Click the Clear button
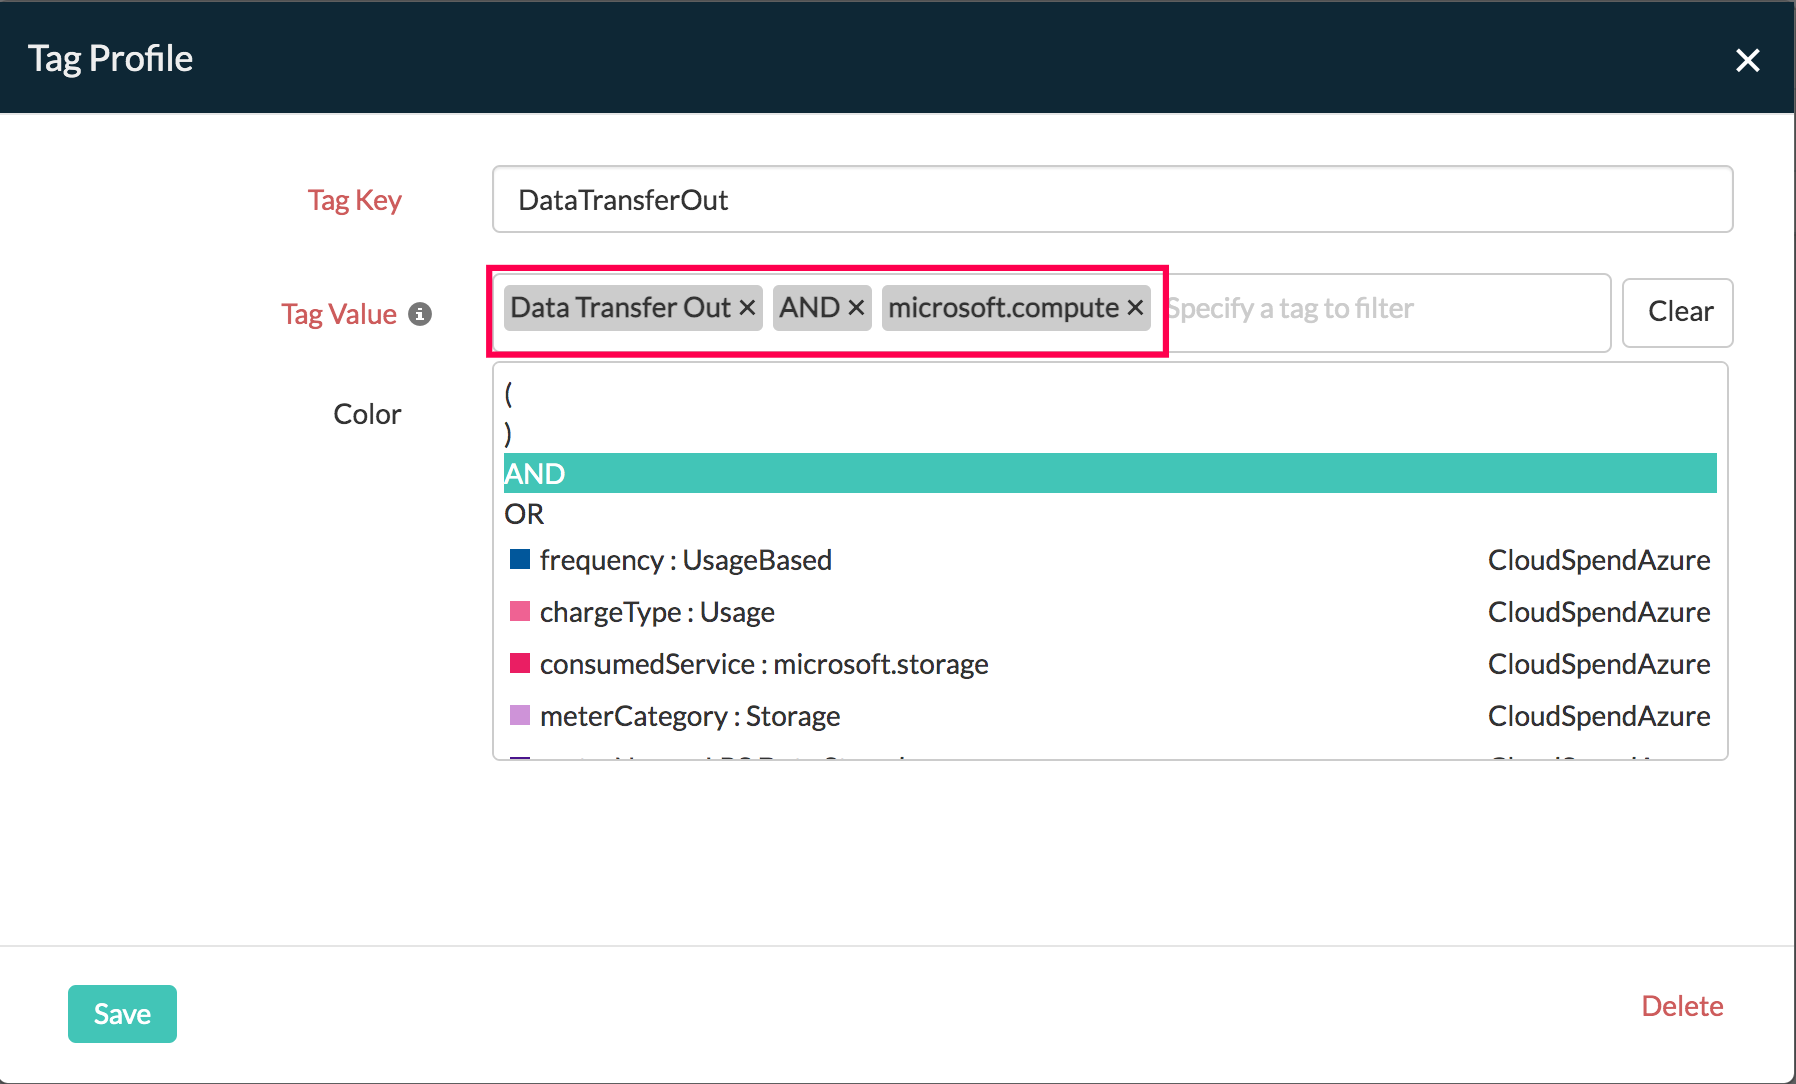 click(x=1678, y=312)
